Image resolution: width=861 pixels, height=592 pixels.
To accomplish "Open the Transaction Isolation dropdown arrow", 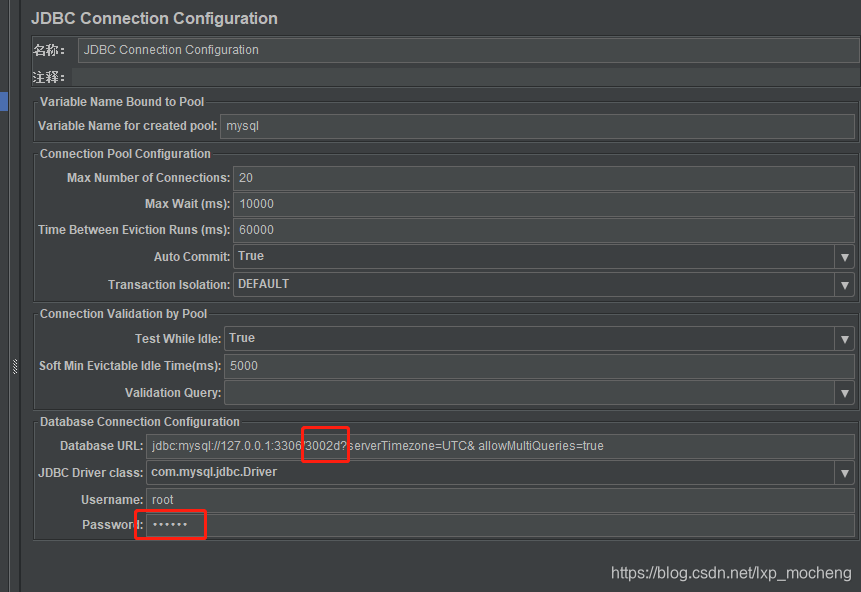I will (x=845, y=284).
